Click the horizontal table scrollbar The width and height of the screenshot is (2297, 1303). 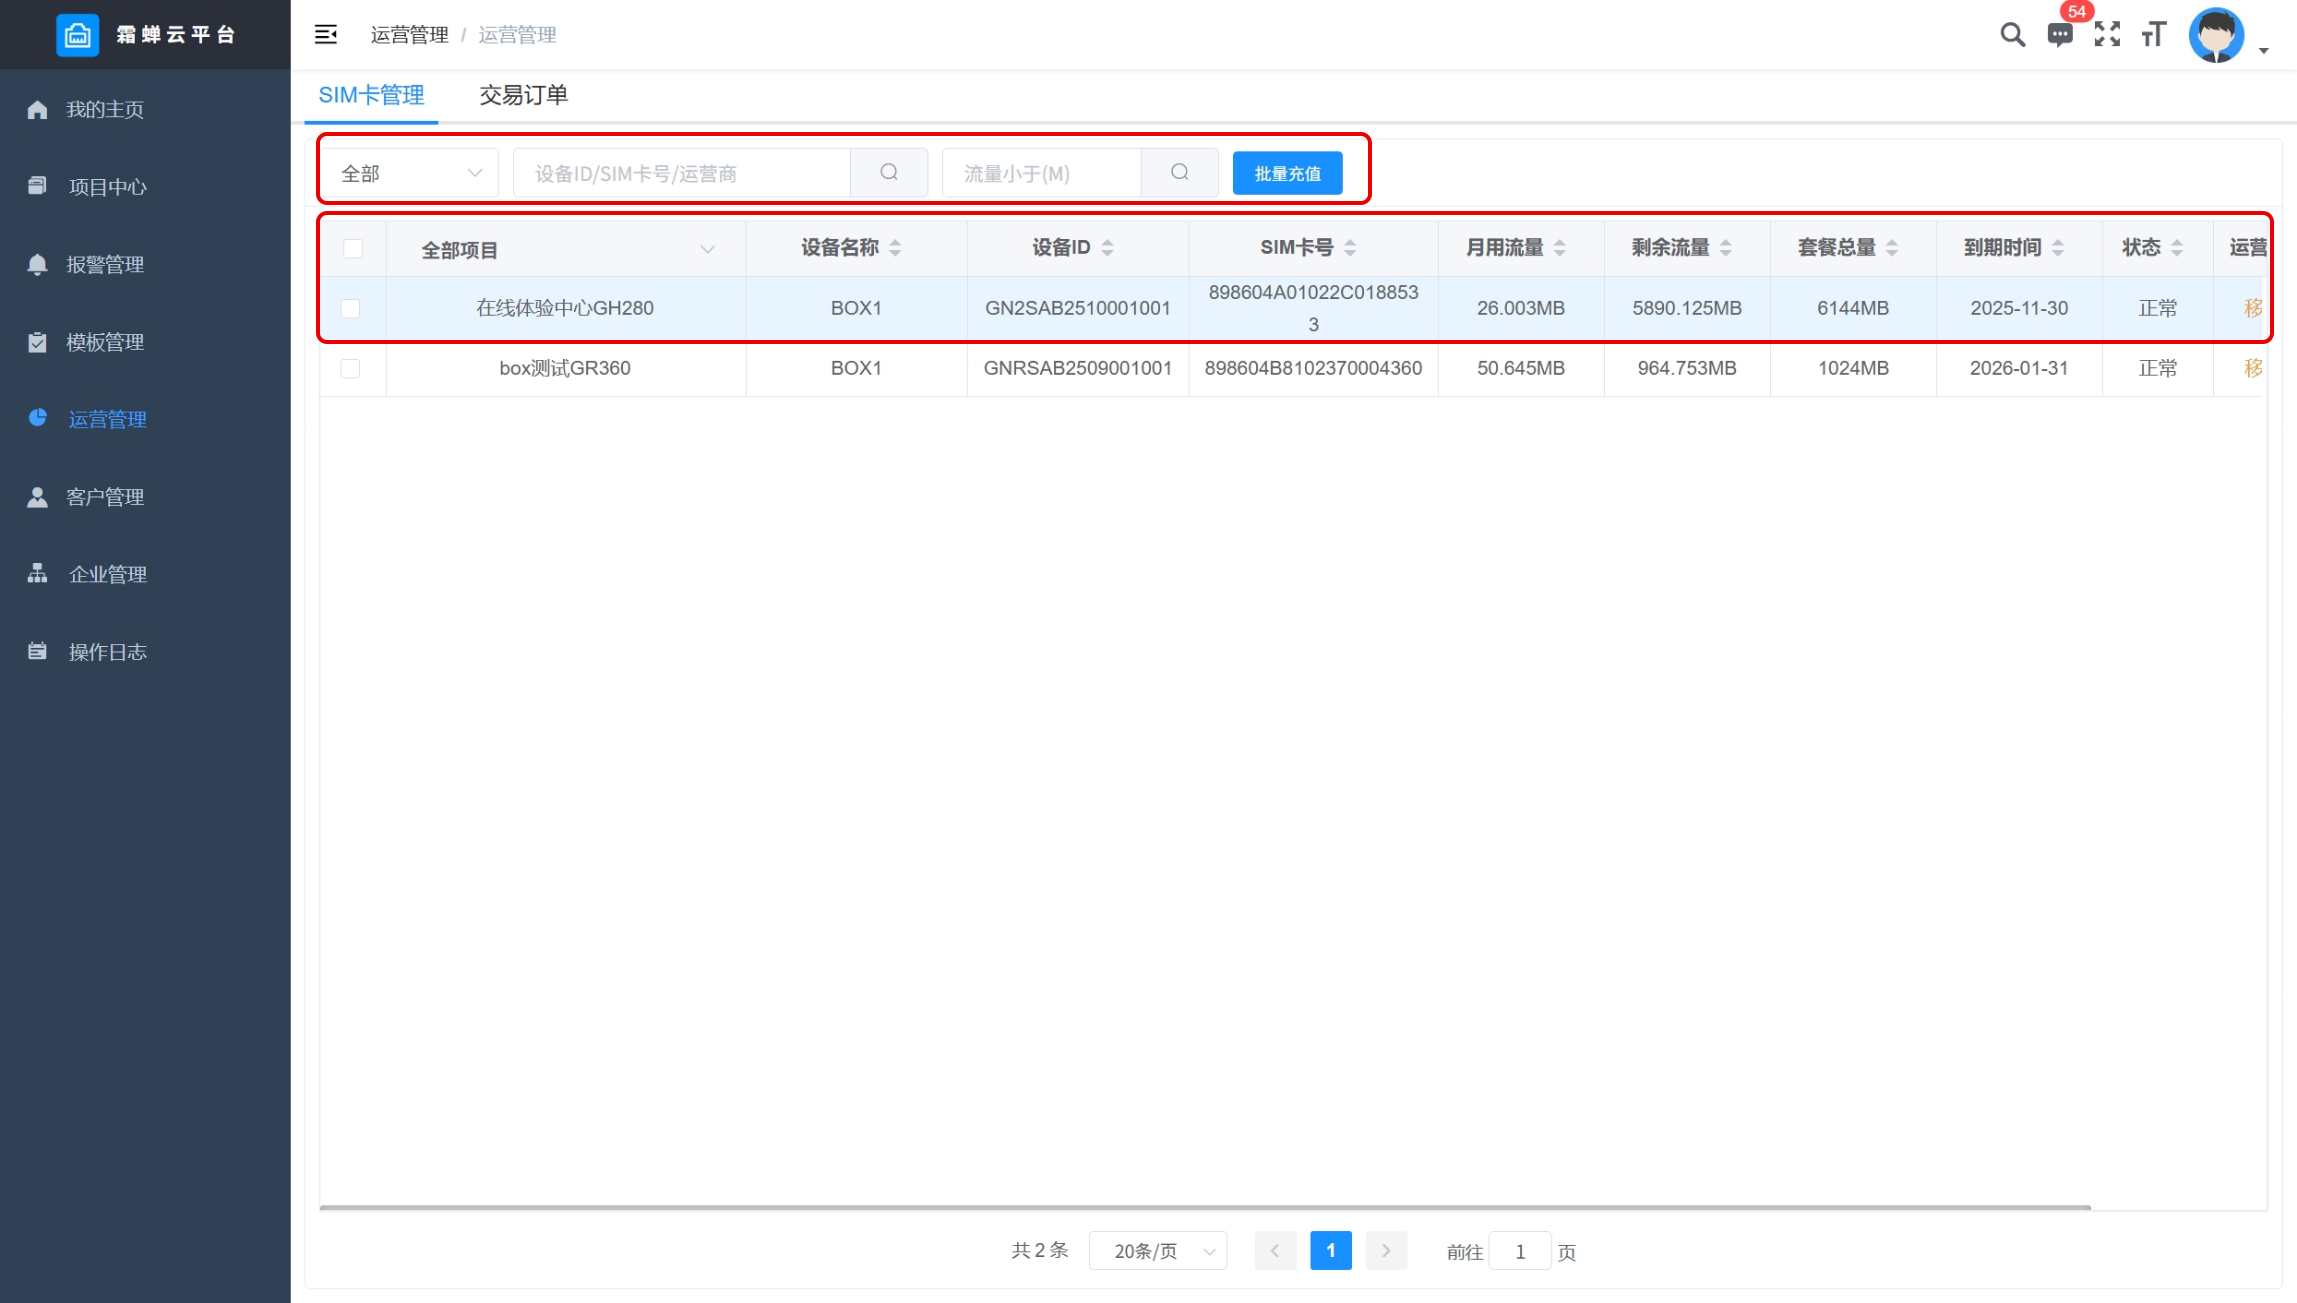[1204, 1208]
